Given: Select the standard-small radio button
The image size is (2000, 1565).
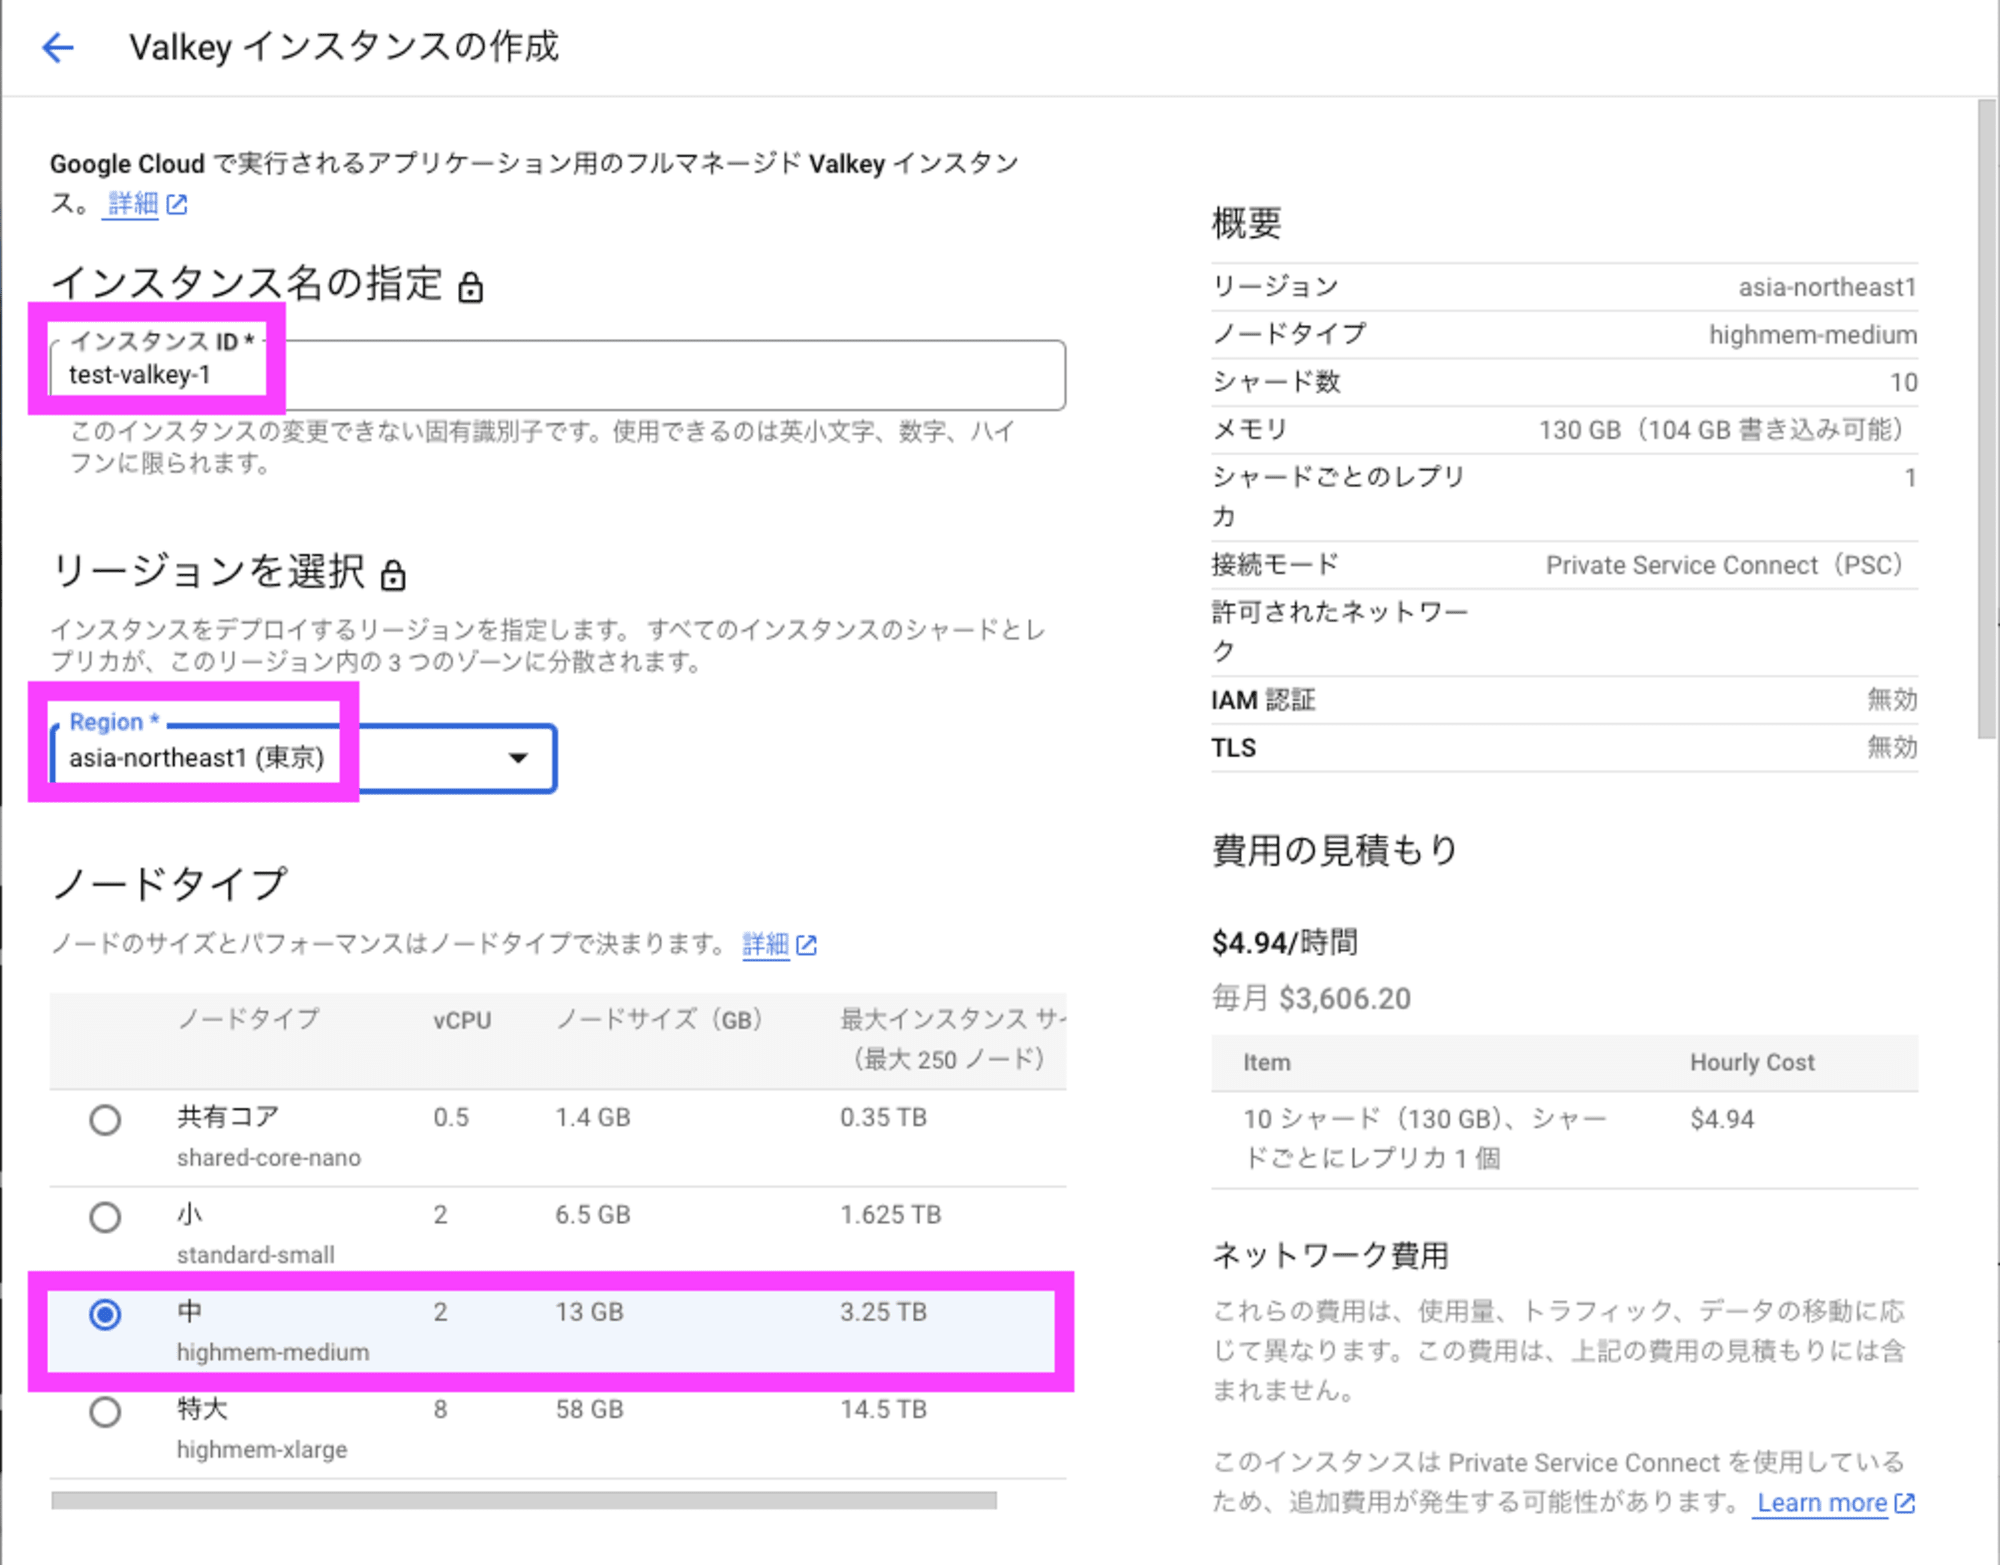Looking at the screenshot, I should (105, 1217).
